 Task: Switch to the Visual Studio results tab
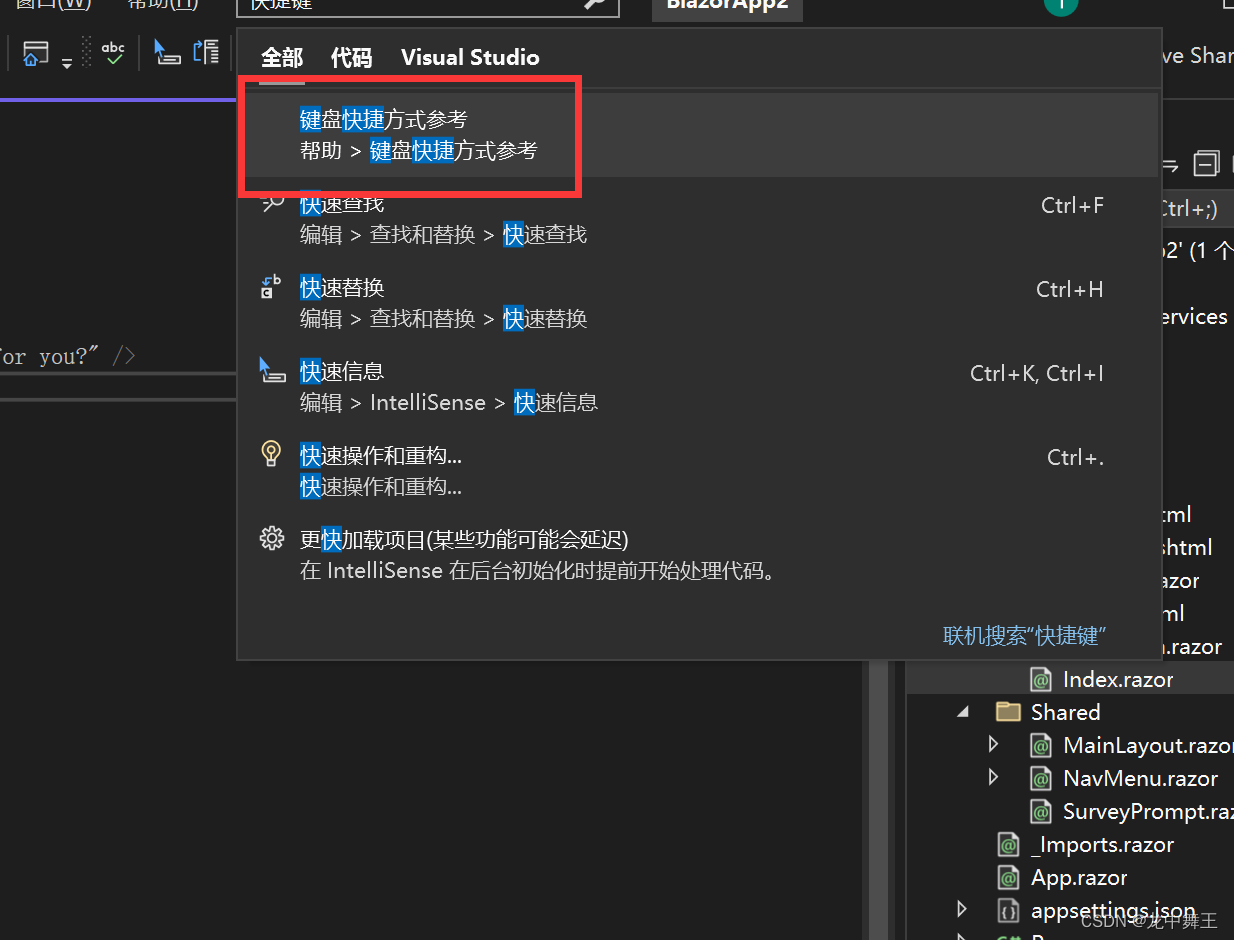click(470, 58)
